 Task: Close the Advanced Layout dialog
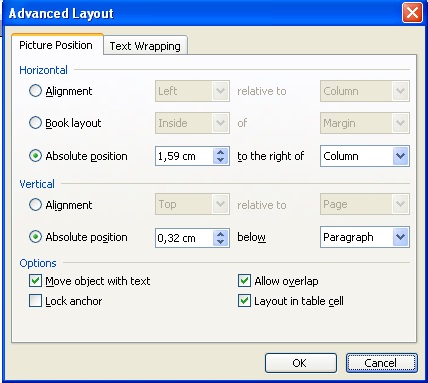412,13
